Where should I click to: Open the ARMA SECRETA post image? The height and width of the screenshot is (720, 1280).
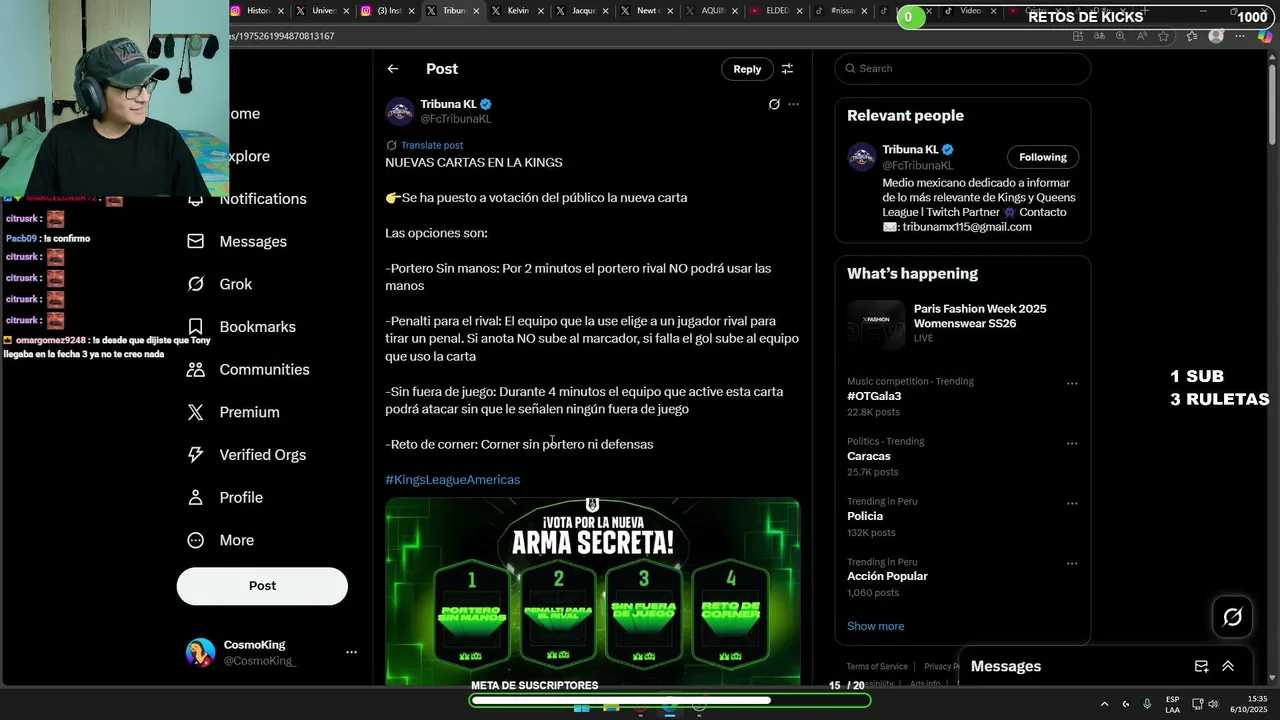click(x=592, y=591)
